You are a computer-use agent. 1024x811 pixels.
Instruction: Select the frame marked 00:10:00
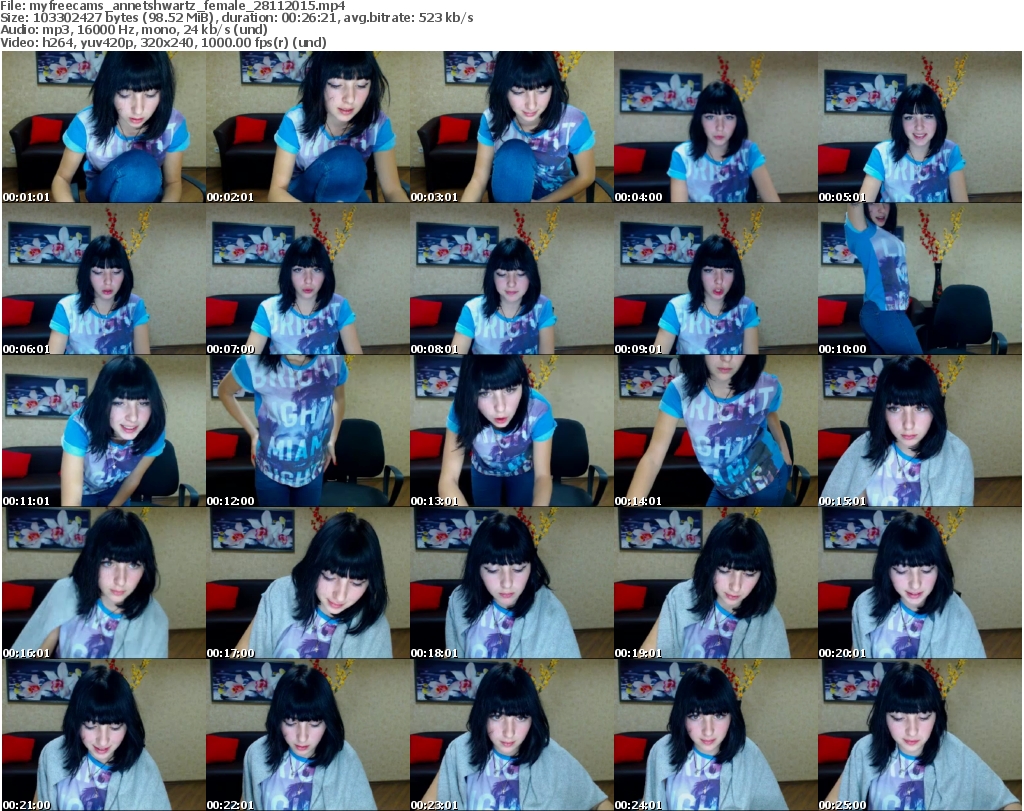(x=920, y=279)
